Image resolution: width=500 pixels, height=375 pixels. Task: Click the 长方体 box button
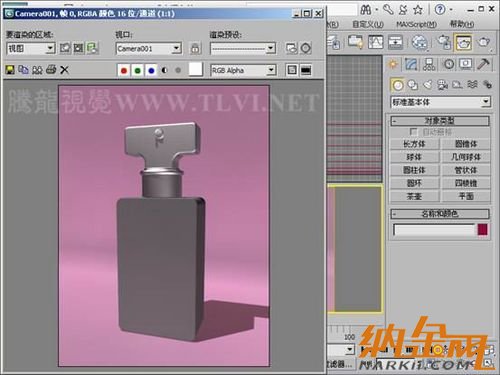click(x=415, y=144)
